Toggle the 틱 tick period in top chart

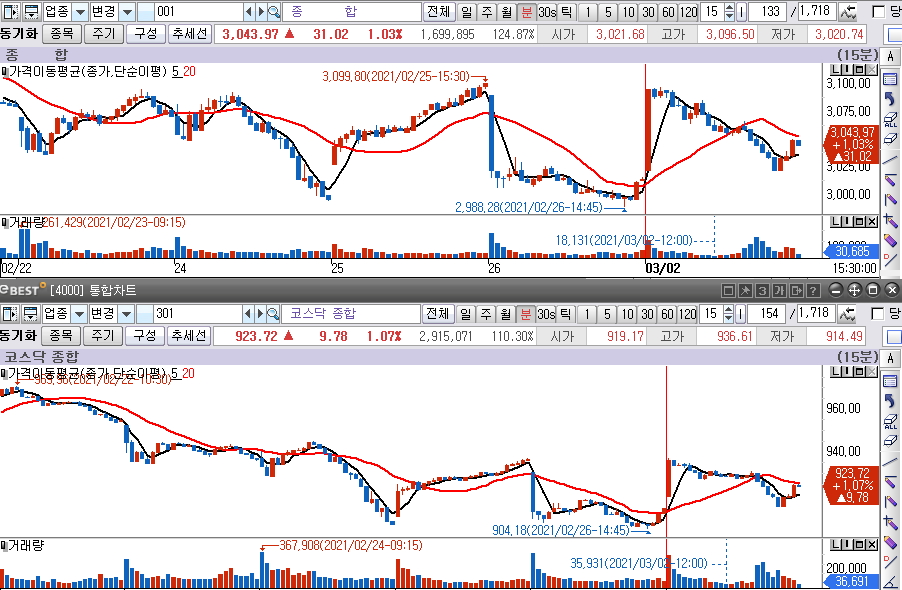566,11
